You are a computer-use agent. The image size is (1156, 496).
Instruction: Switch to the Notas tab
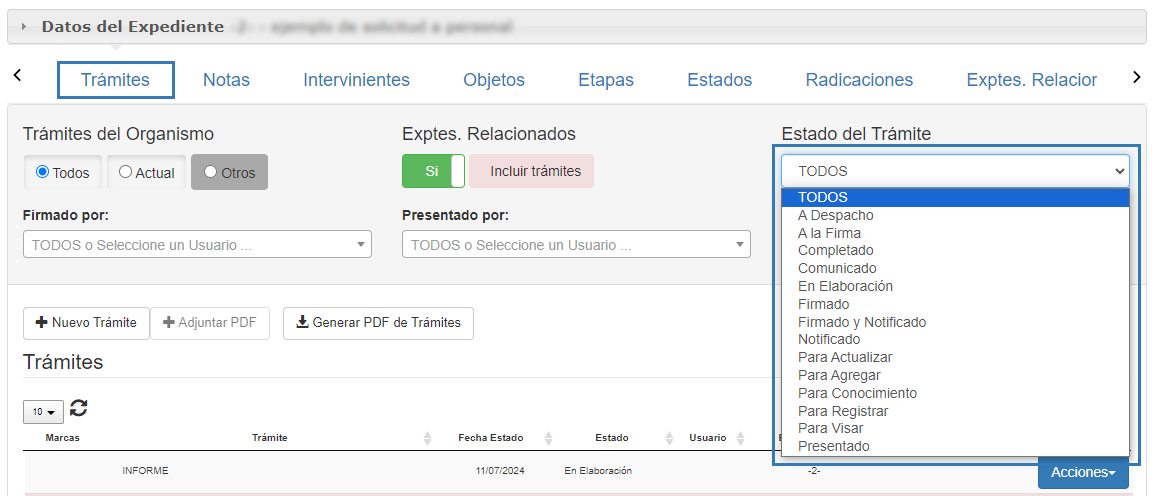coord(226,80)
